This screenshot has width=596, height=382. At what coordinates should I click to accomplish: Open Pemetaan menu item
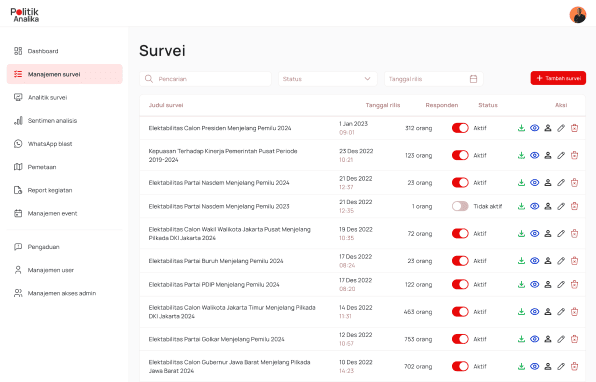(65, 167)
